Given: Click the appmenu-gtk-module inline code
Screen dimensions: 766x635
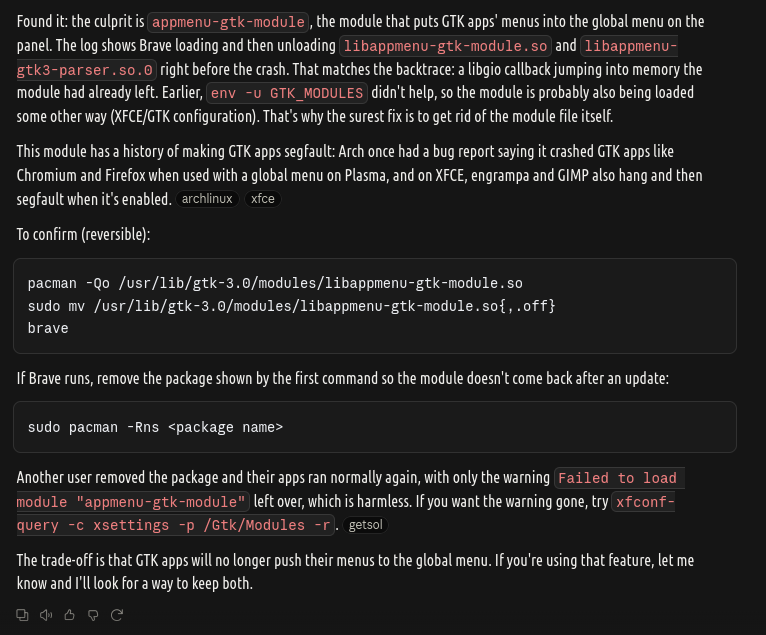Looking at the screenshot, I should pyautogui.click(x=228, y=22).
